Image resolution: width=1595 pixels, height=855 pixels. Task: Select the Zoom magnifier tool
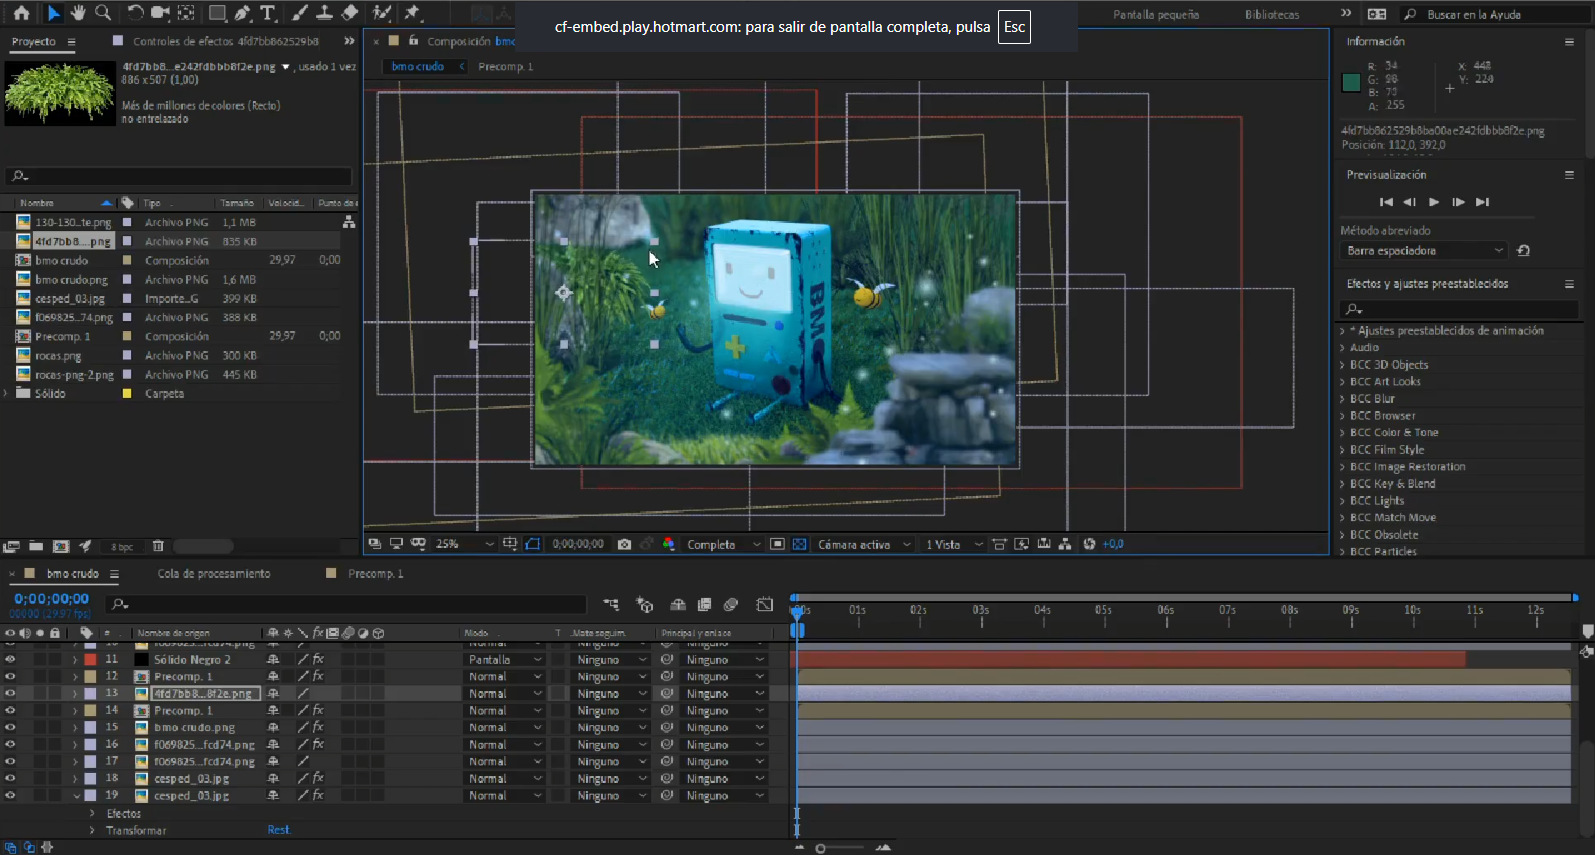(x=103, y=13)
